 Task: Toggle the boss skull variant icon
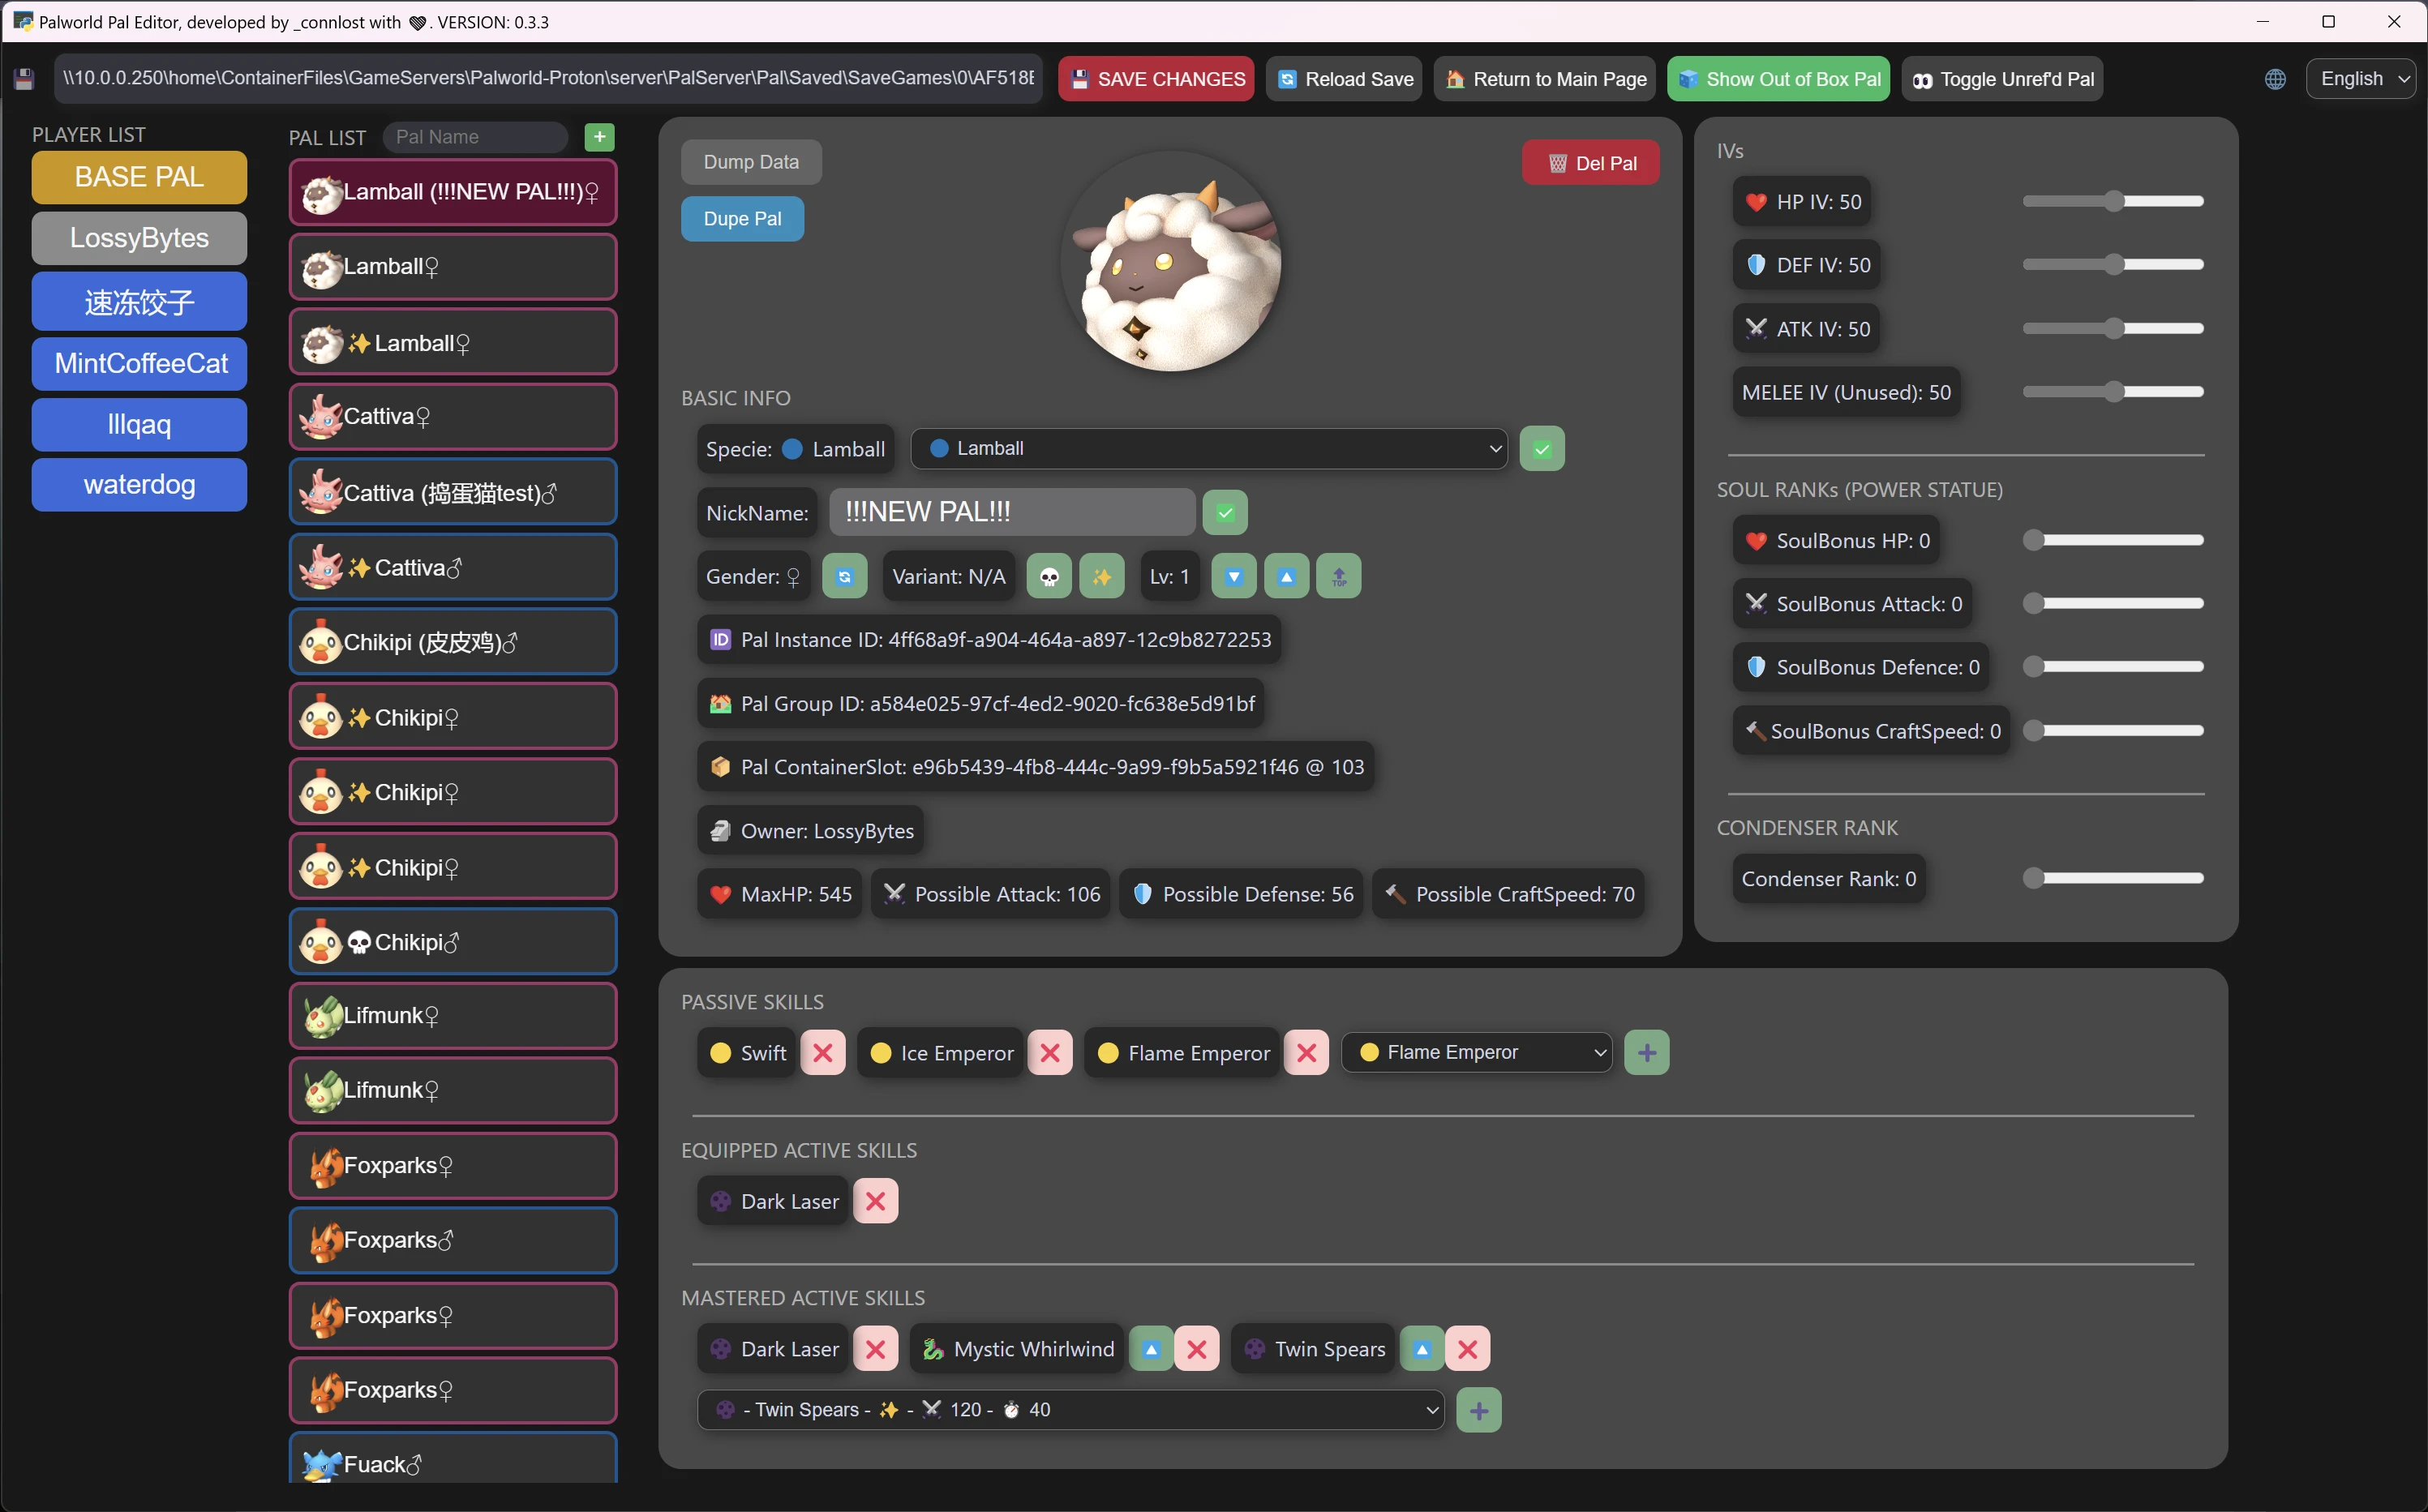pos(1049,577)
